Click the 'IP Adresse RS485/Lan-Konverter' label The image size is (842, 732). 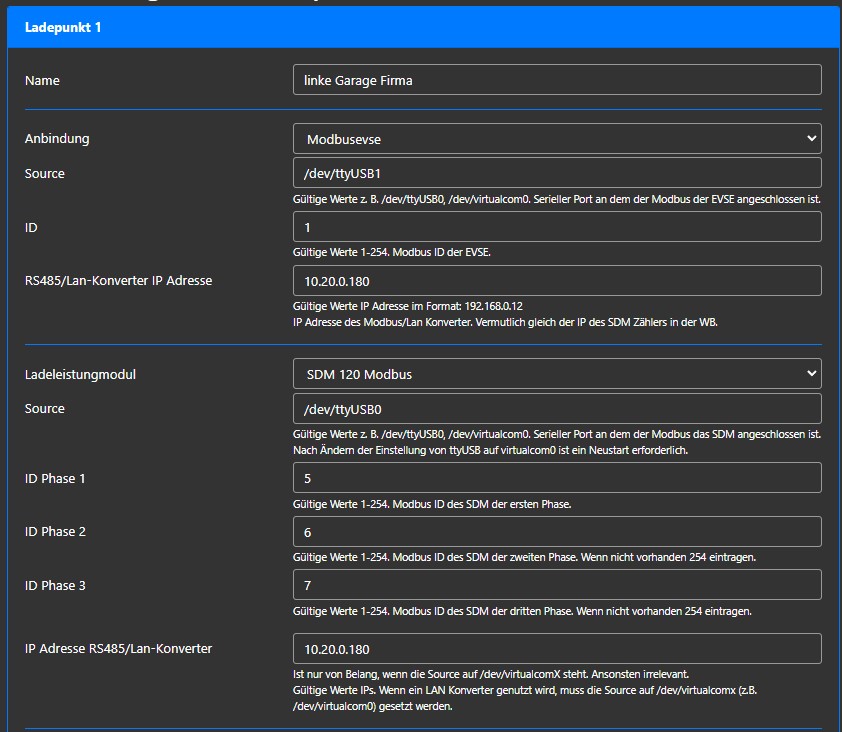118,648
